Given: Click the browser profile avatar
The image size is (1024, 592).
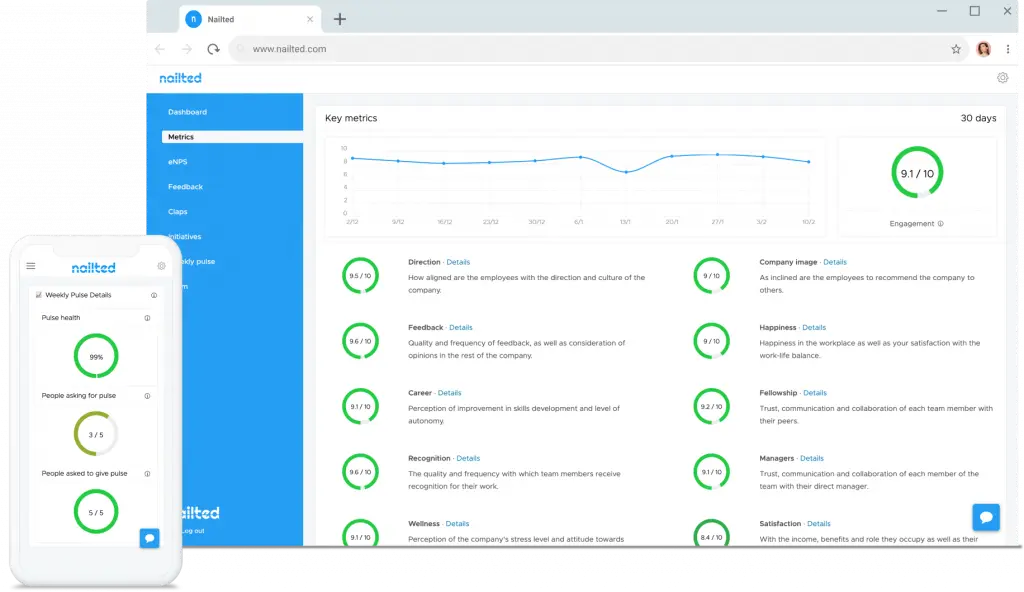Looking at the screenshot, I should pyautogui.click(x=983, y=48).
